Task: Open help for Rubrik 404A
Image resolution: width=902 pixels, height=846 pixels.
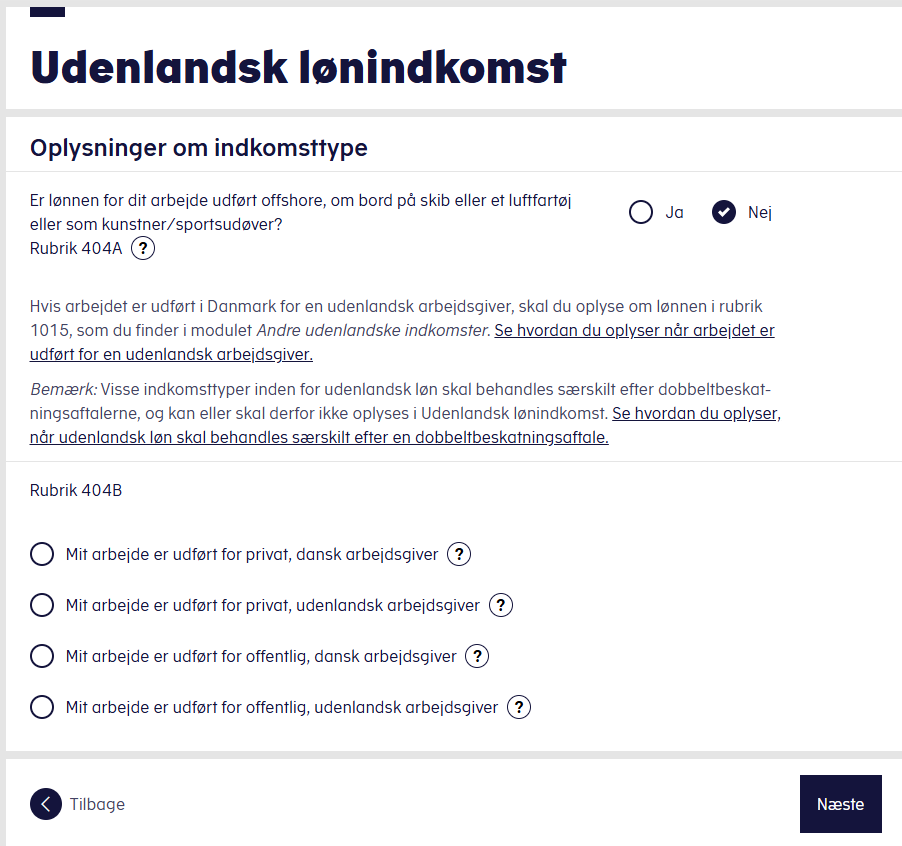Action: point(143,248)
